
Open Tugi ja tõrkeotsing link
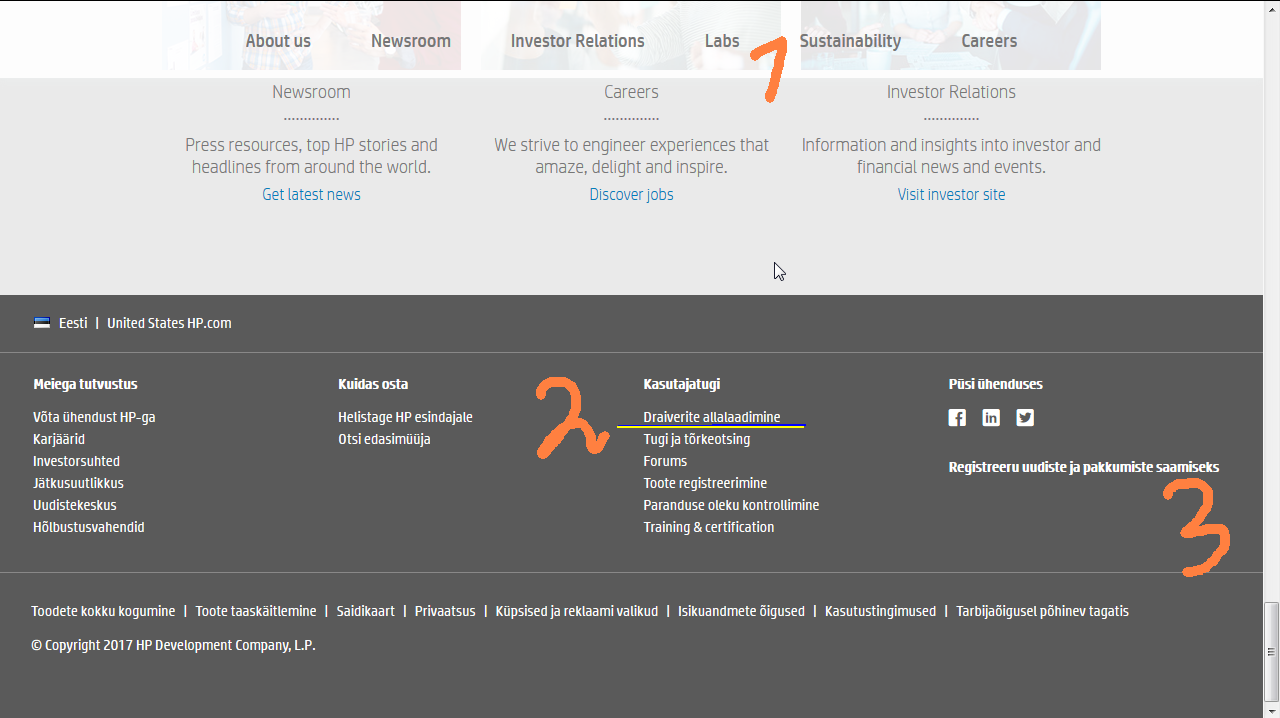(697, 439)
